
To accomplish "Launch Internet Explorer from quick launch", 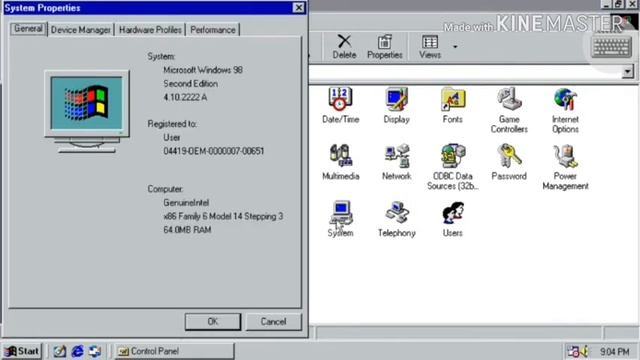I will pos(77,351).
